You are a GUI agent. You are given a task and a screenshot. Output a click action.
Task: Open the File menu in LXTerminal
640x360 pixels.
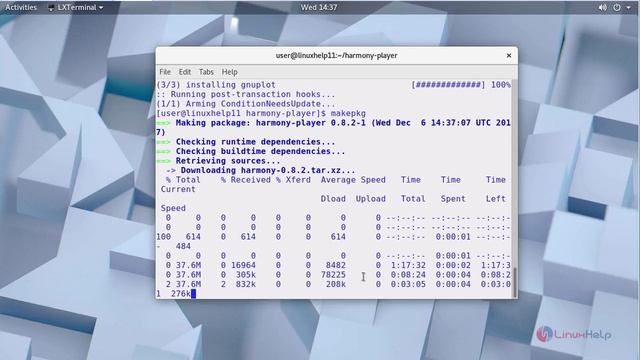point(165,72)
